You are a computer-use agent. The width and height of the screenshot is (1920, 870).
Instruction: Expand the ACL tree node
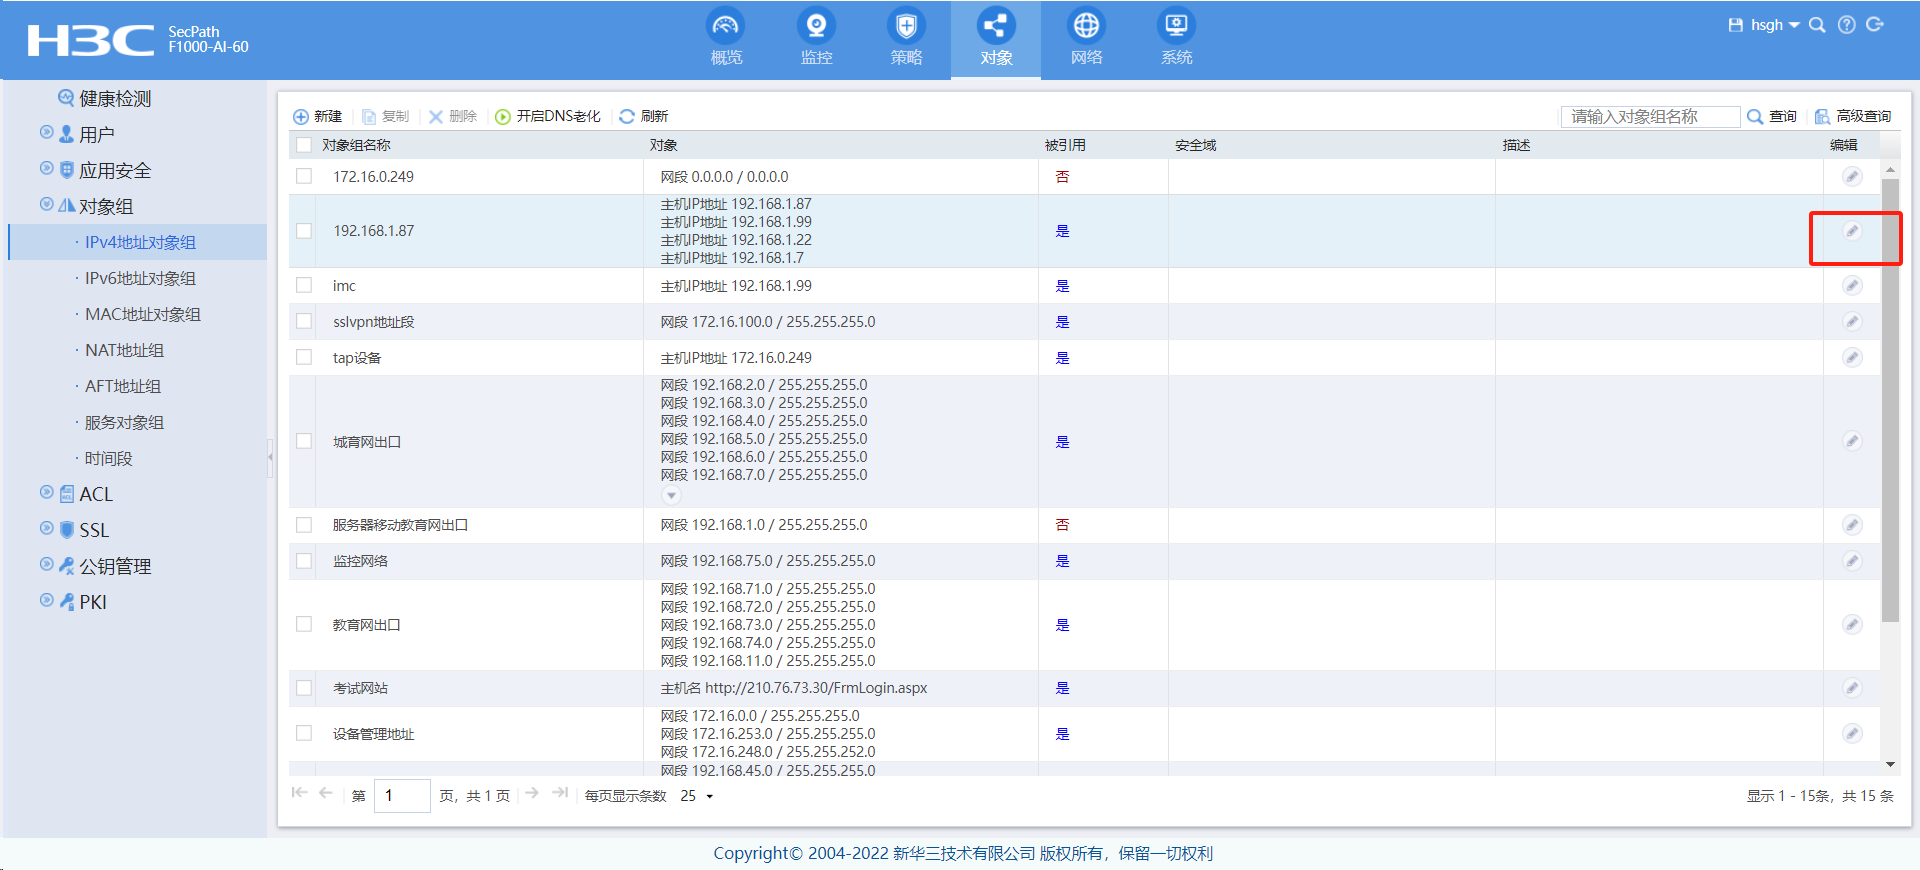point(46,493)
